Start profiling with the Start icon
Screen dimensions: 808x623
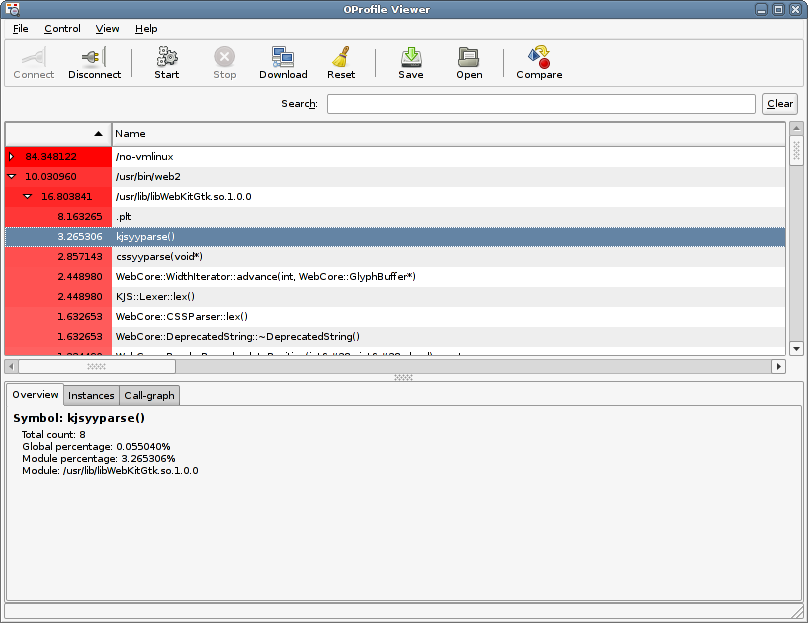pyautogui.click(x=167, y=58)
